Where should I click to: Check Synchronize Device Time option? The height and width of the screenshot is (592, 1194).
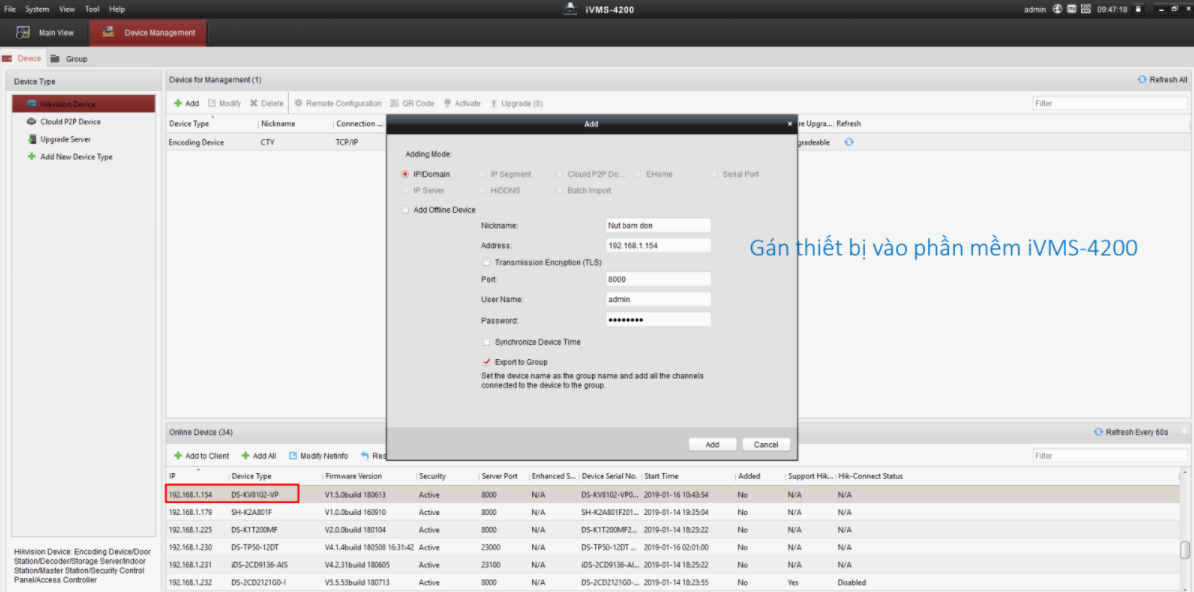(x=486, y=342)
